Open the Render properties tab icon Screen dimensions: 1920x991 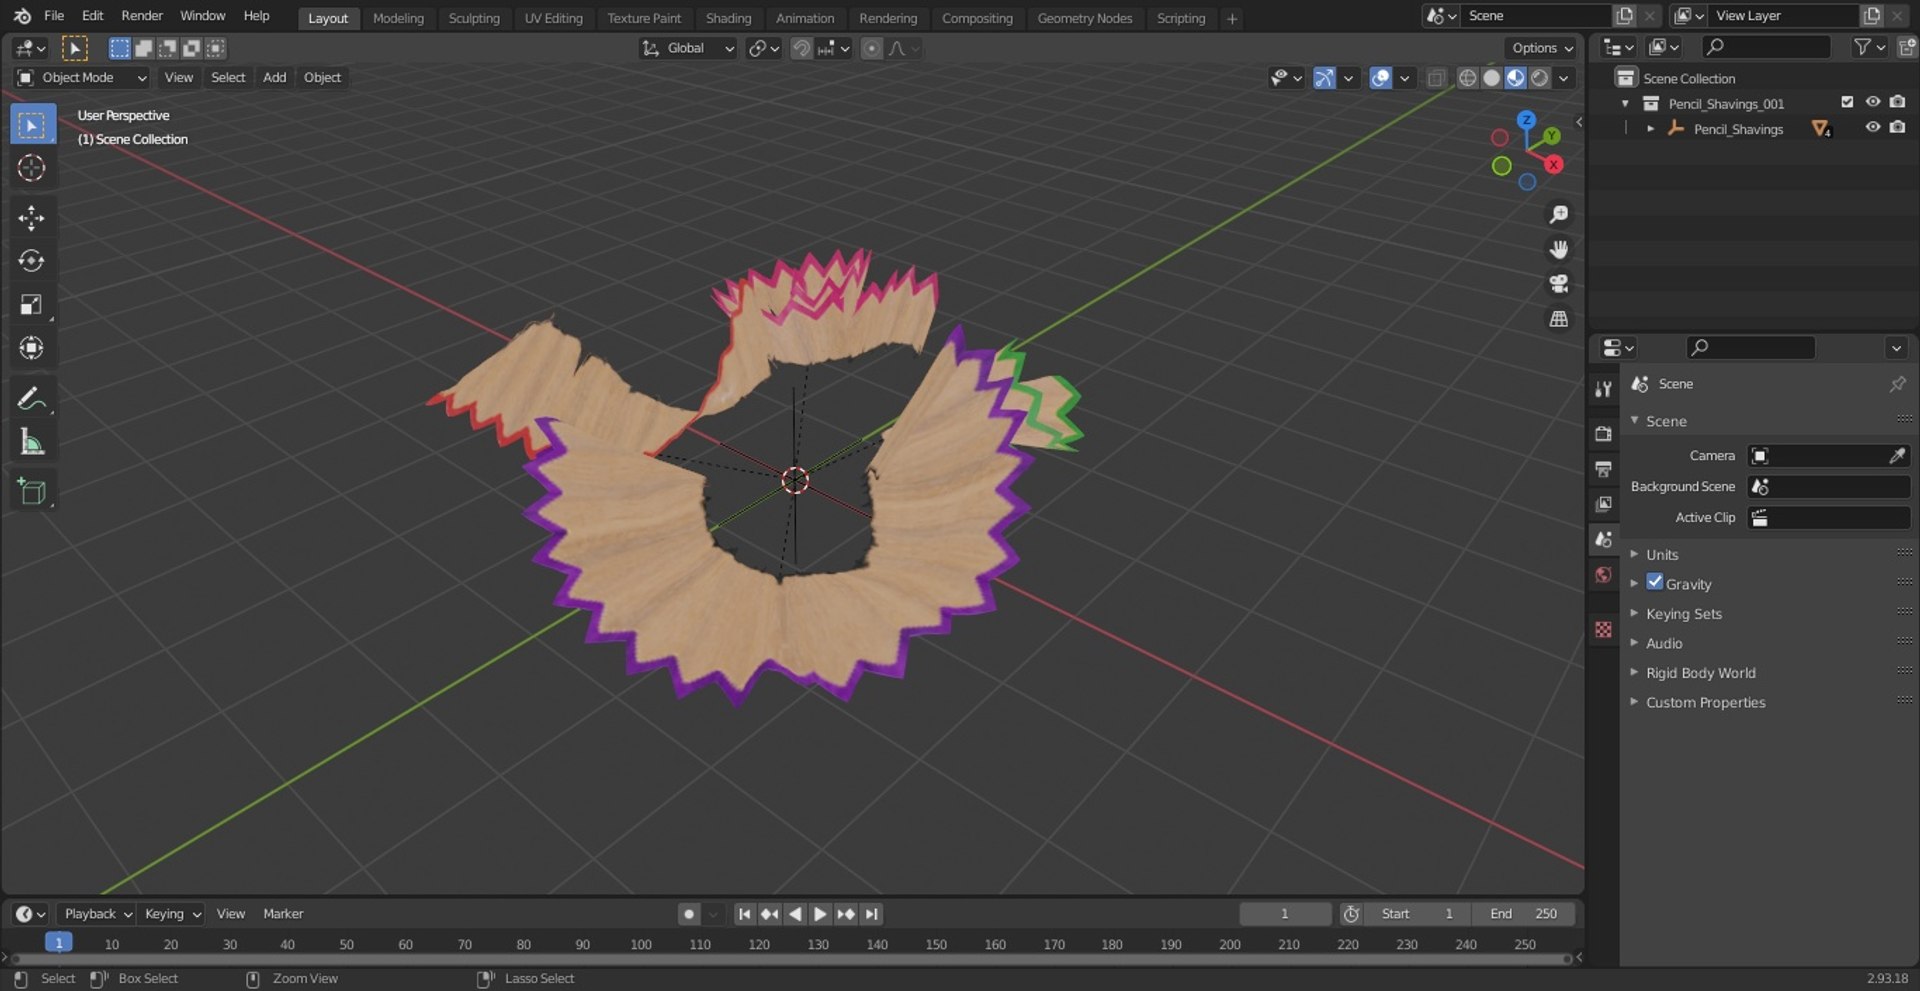[x=1604, y=434]
